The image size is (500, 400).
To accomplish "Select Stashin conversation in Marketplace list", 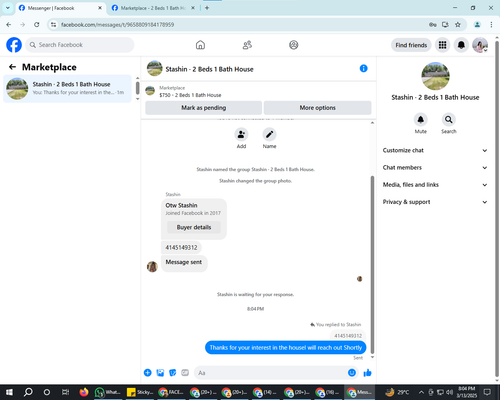I will pyautogui.click(x=68, y=89).
